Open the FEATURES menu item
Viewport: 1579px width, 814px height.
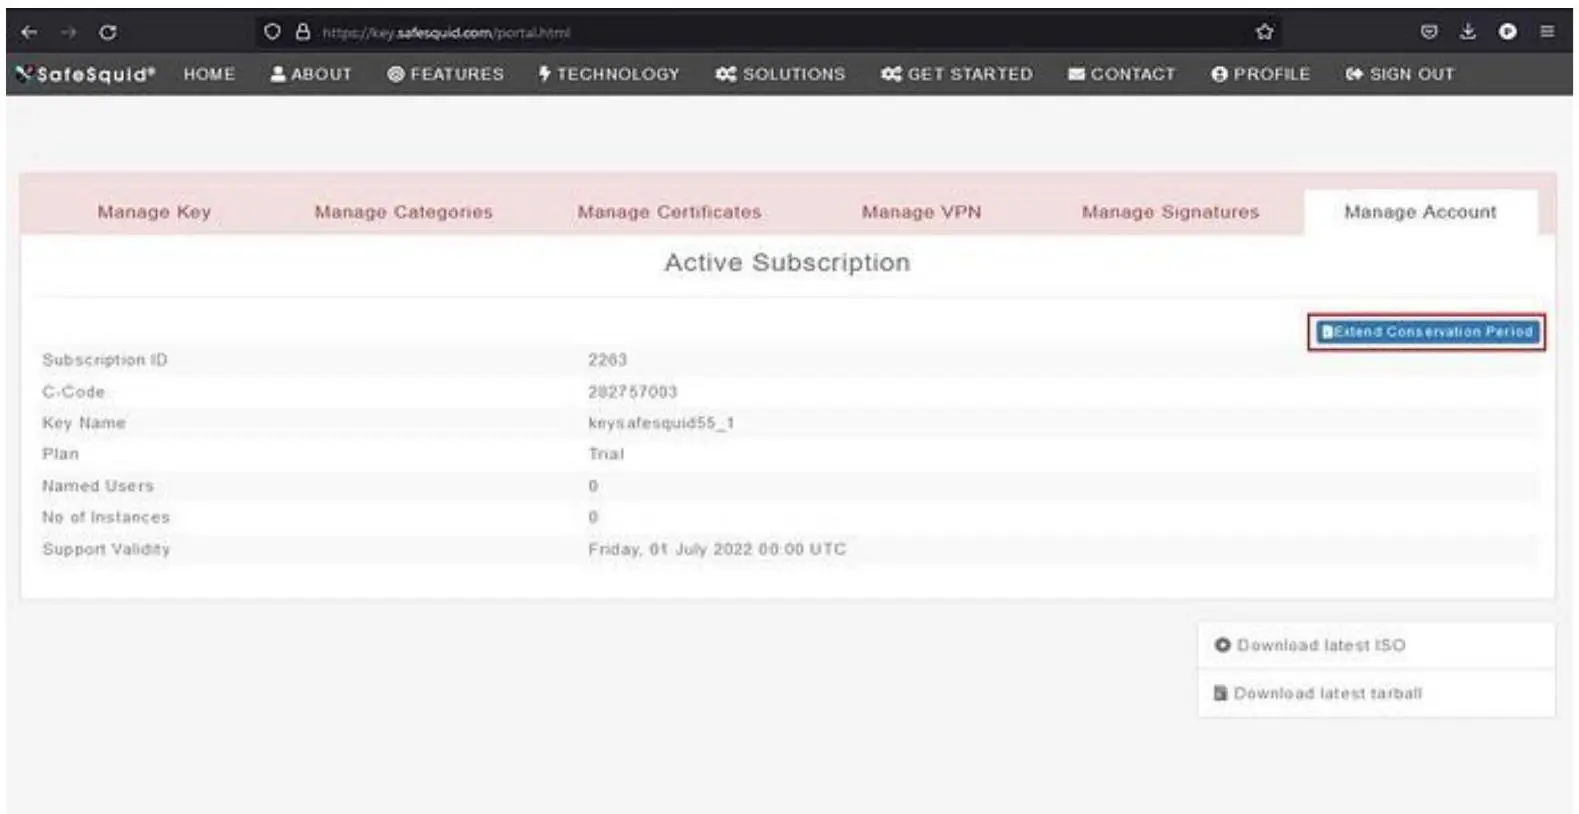click(446, 74)
